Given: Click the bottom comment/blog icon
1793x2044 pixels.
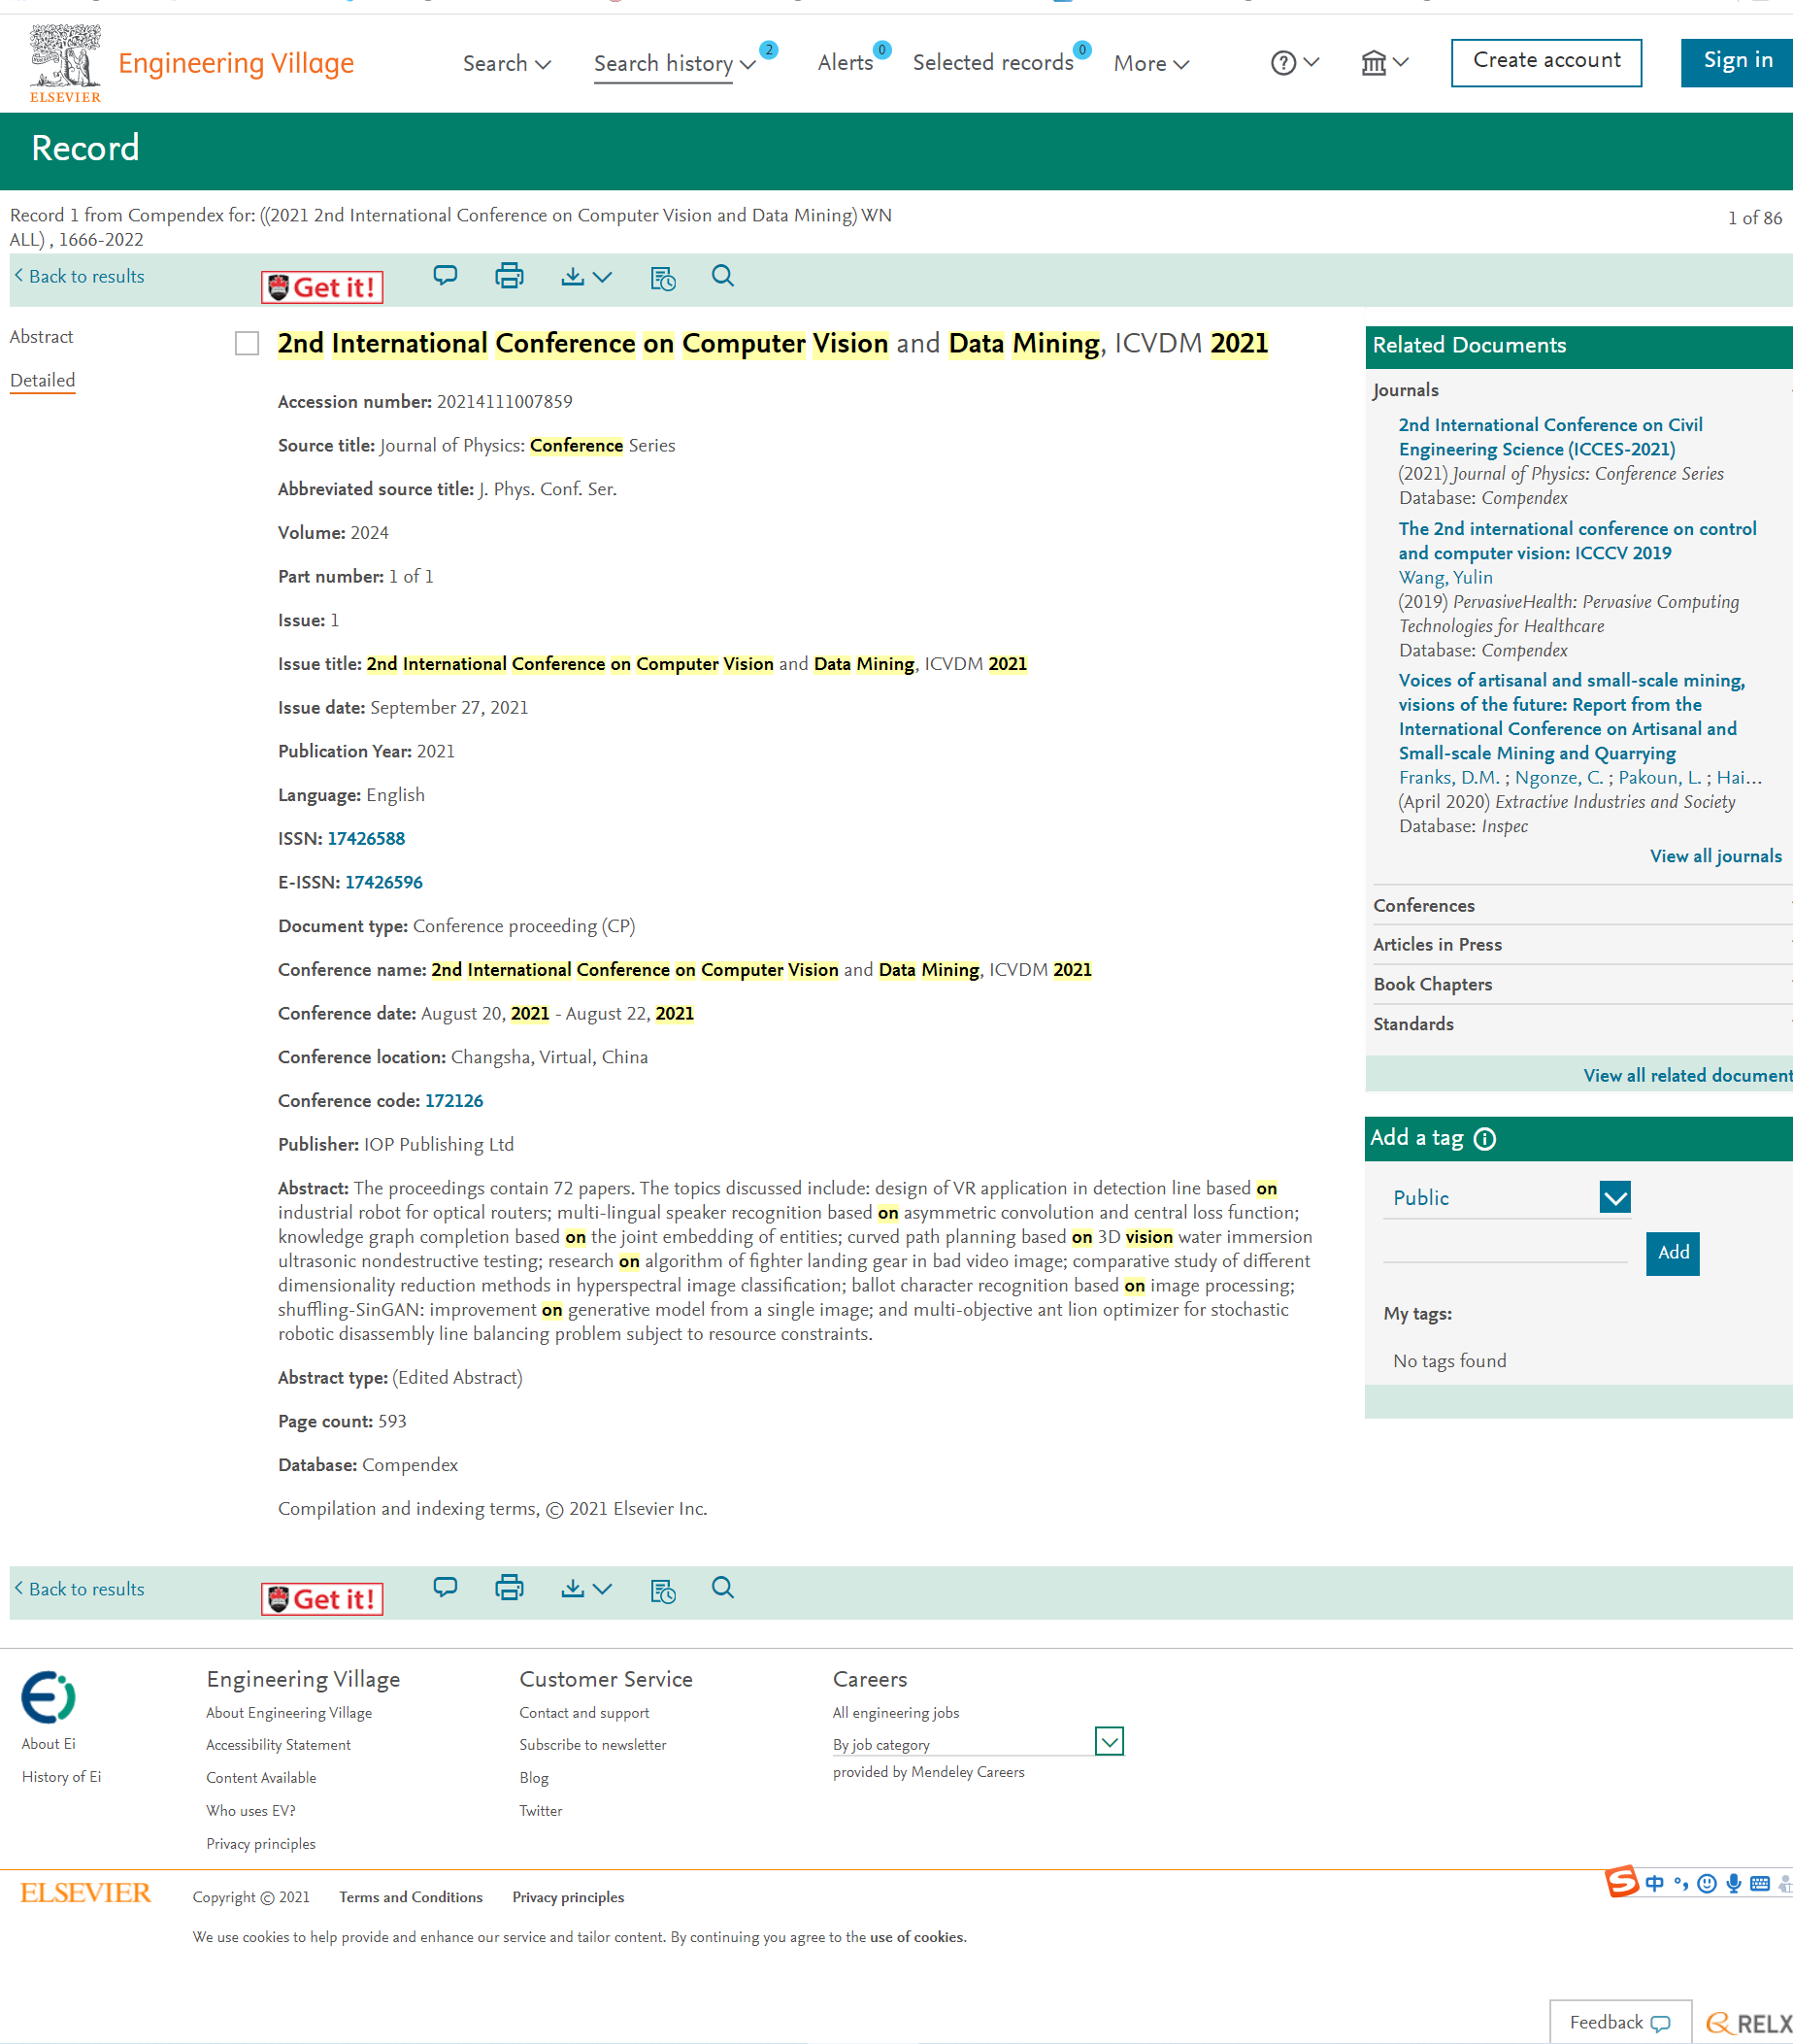Looking at the screenshot, I should click(x=445, y=1588).
